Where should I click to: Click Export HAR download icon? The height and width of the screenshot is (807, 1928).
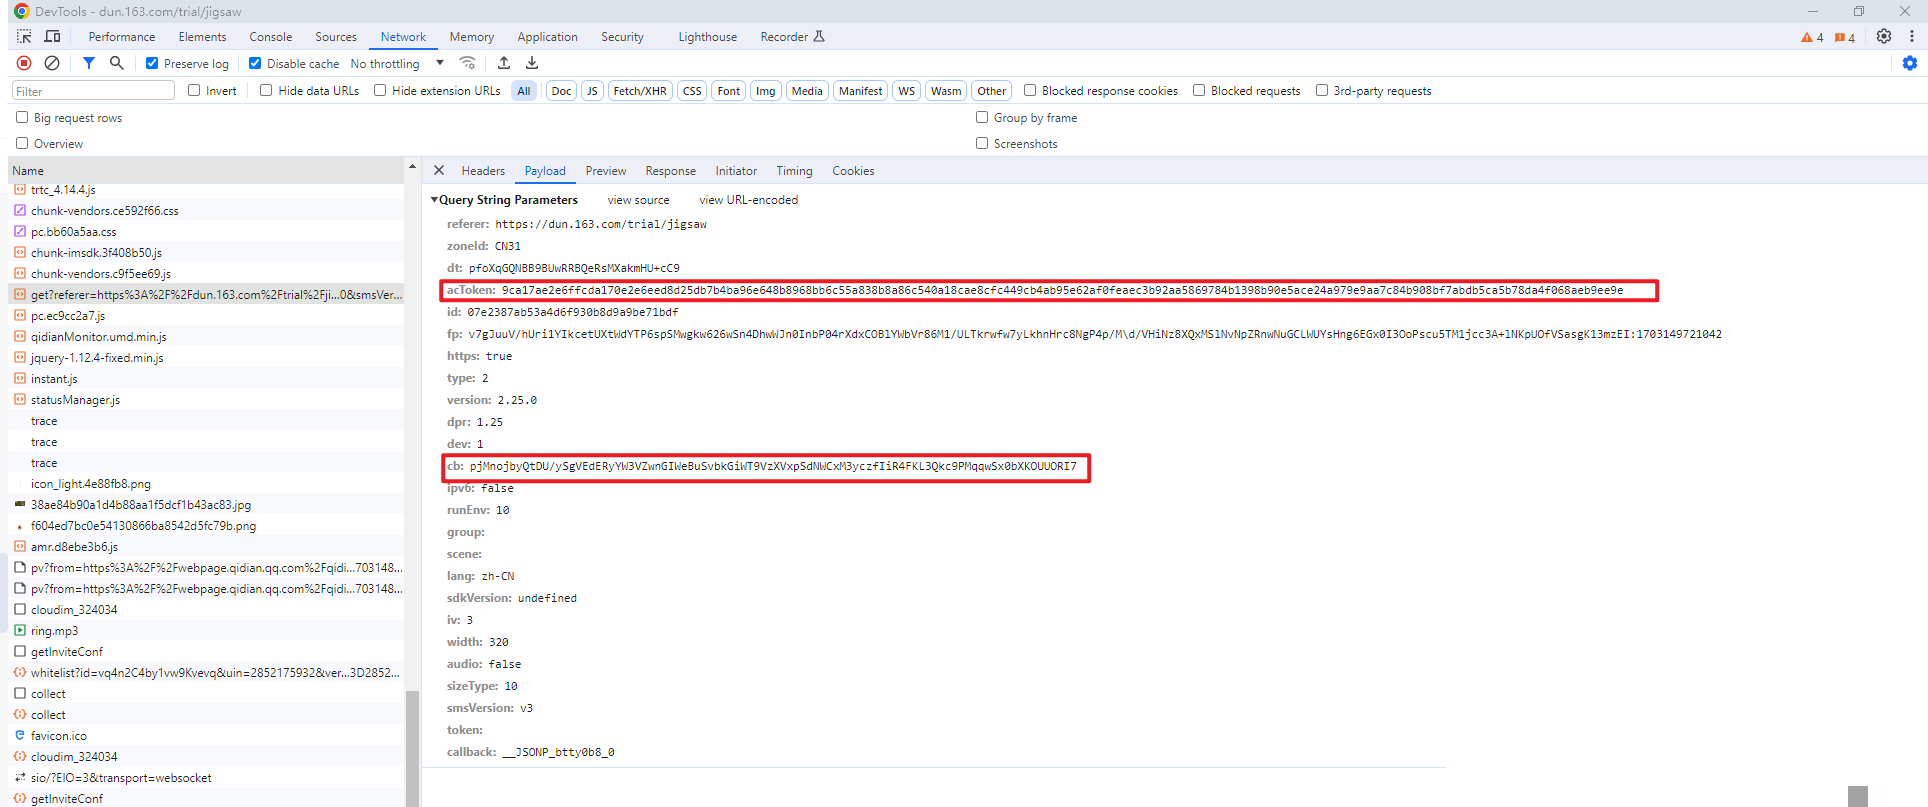pyautogui.click(x=532, y=63)
